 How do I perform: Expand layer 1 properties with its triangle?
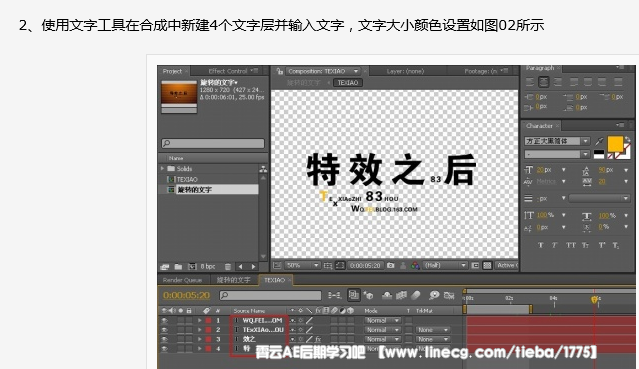tap(199, 320)
